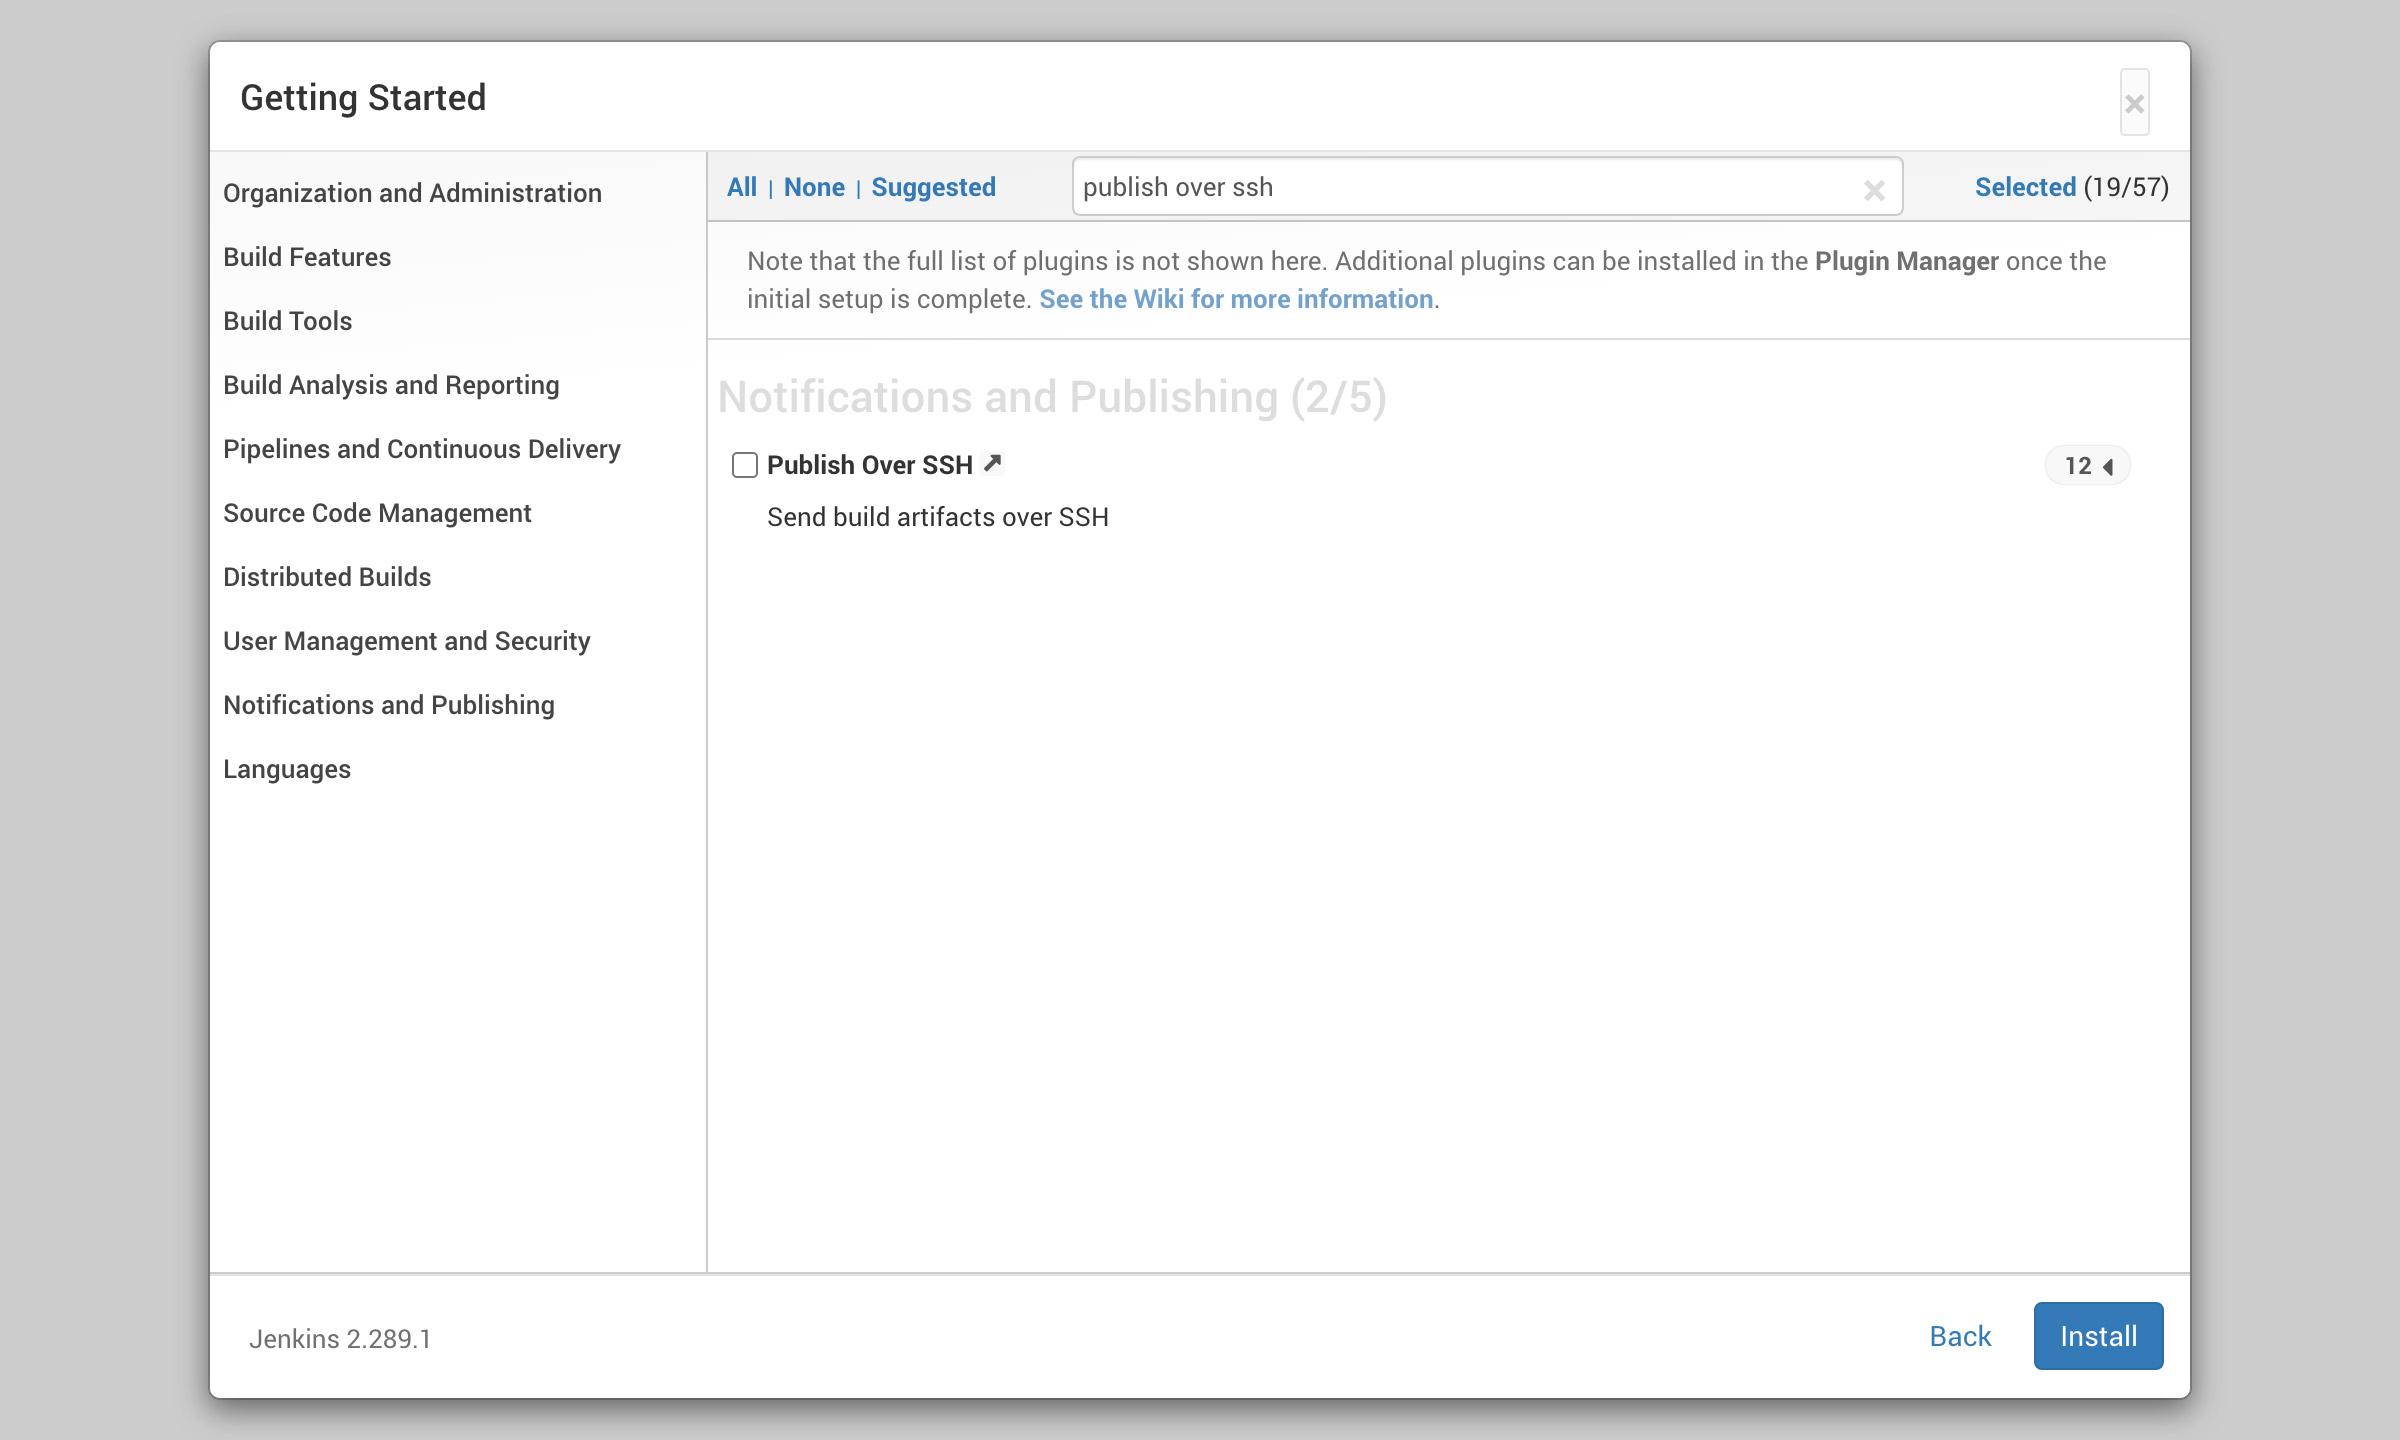Image resolution: width=2400 pixels, height=1440 pixels.
Task: Navigate to Source Code Management category
Action: 377,513
